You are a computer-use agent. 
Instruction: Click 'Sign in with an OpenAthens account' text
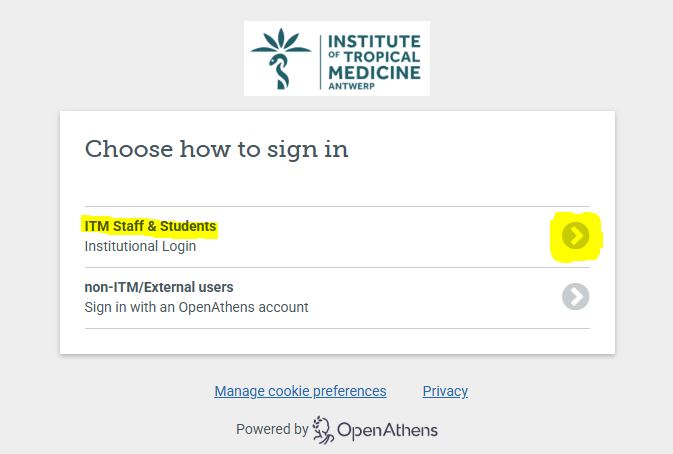click(x=196, y=307)
